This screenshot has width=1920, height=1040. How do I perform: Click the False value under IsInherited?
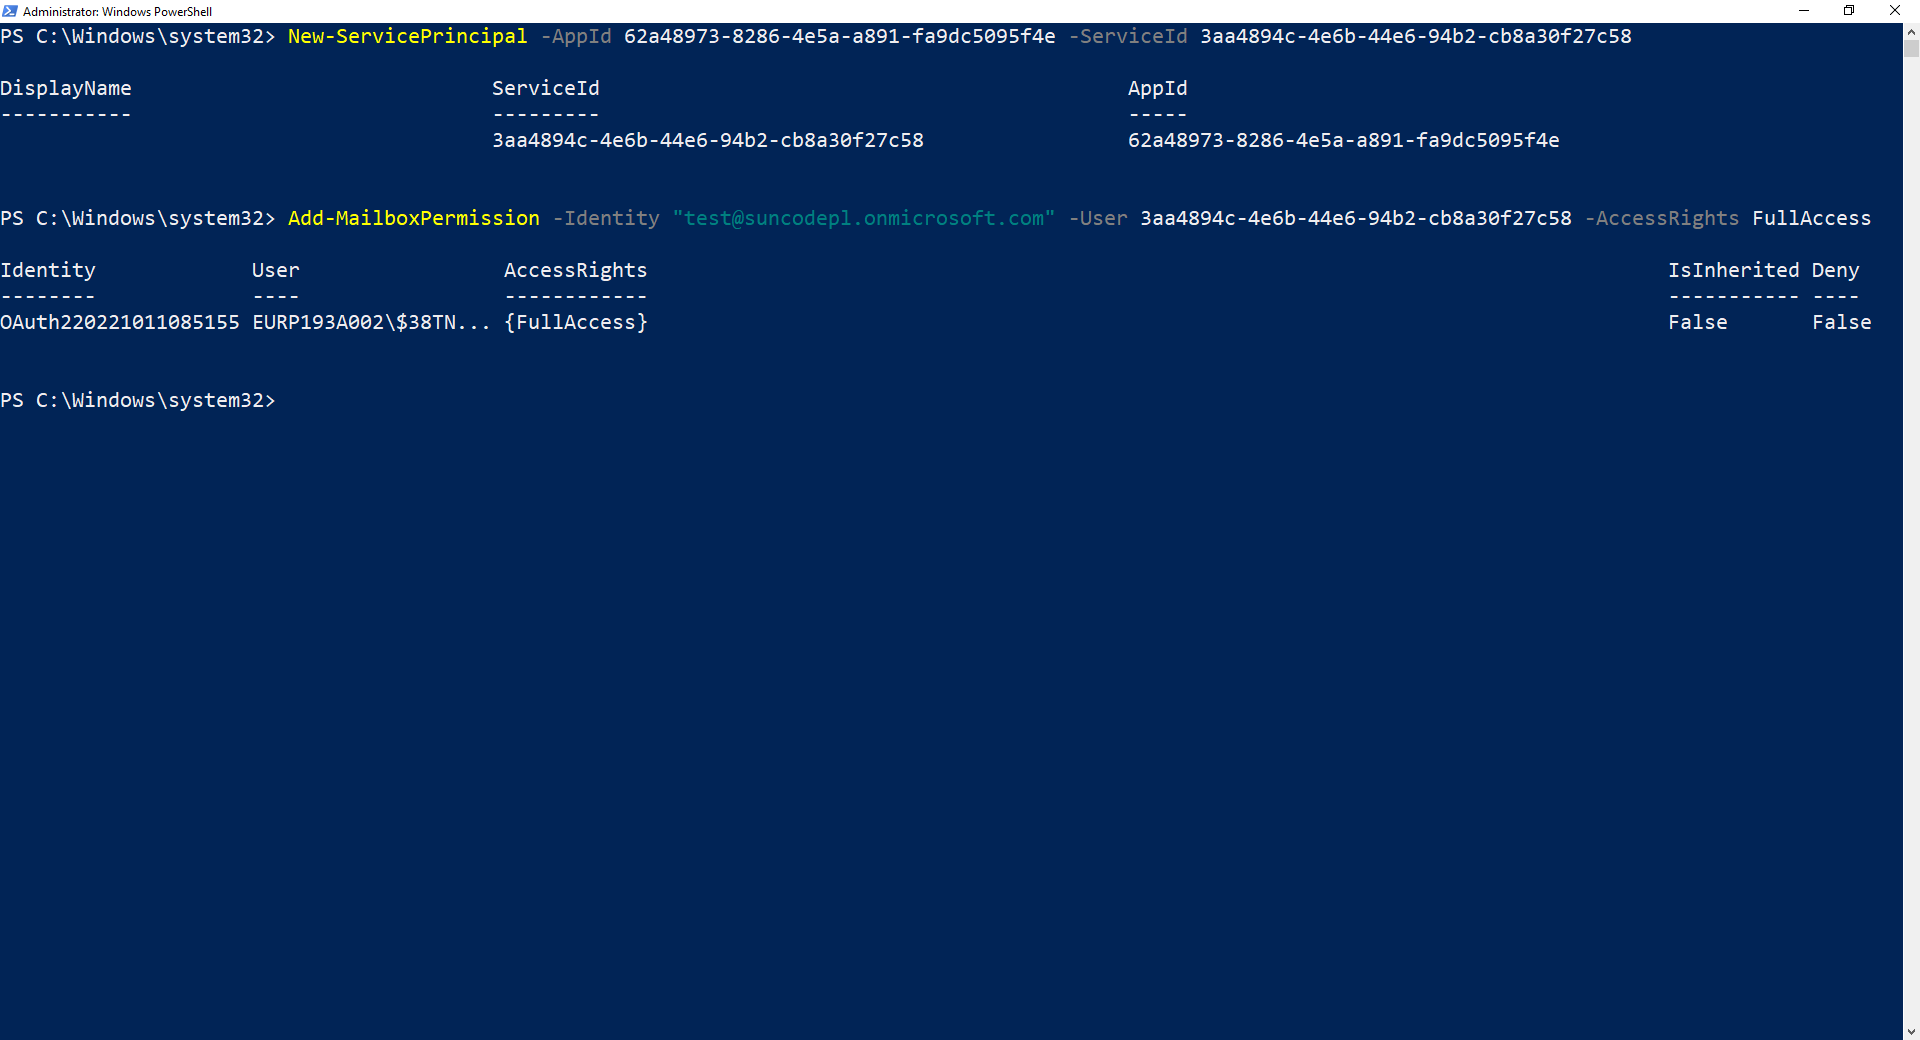[1697, 323]
